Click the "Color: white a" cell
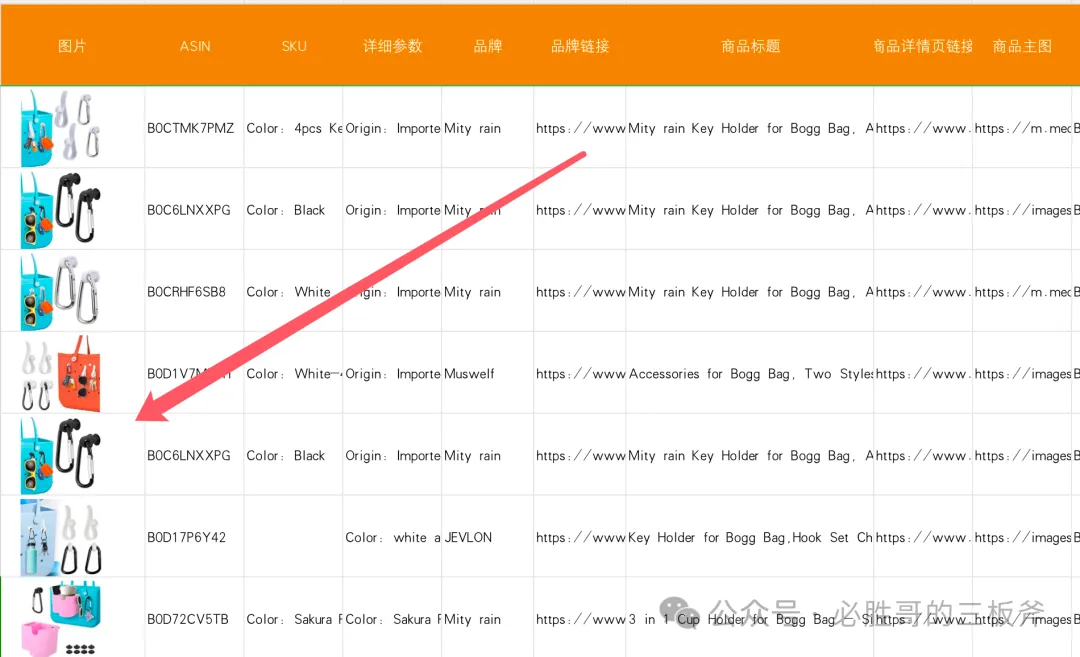Viewport: 1080px width, 657px height. [393, 537]
